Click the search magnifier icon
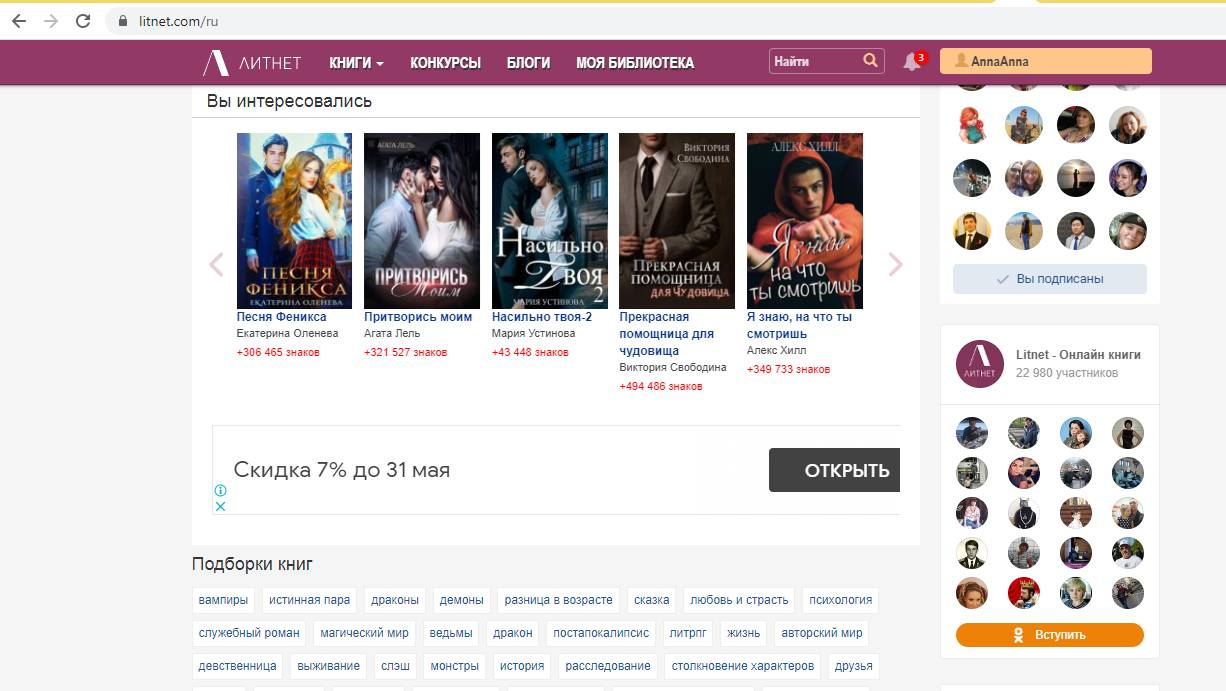This screenshot has height=691, width=1226. click(x=870, y=61)
